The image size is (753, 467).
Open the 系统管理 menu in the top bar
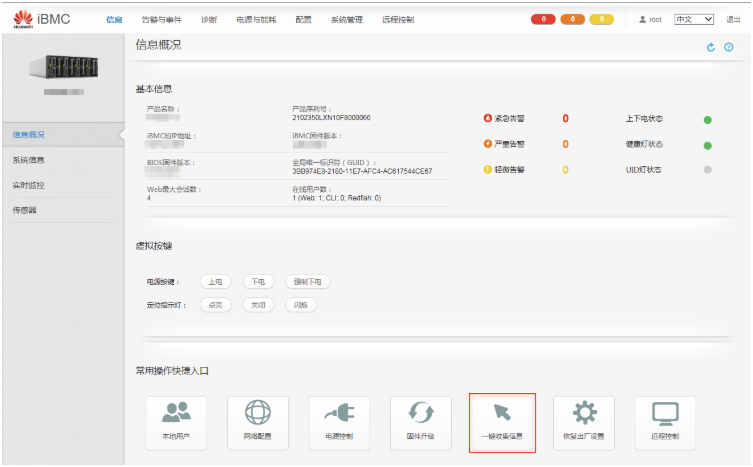point(347,19)
